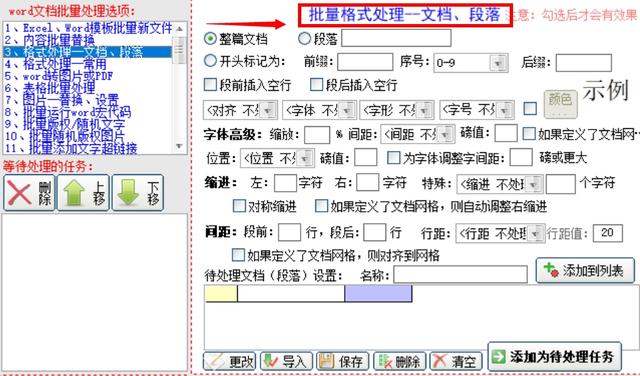Open the 字体 font dropdown
Screen dimensions: 640x376
click(320, 110)
